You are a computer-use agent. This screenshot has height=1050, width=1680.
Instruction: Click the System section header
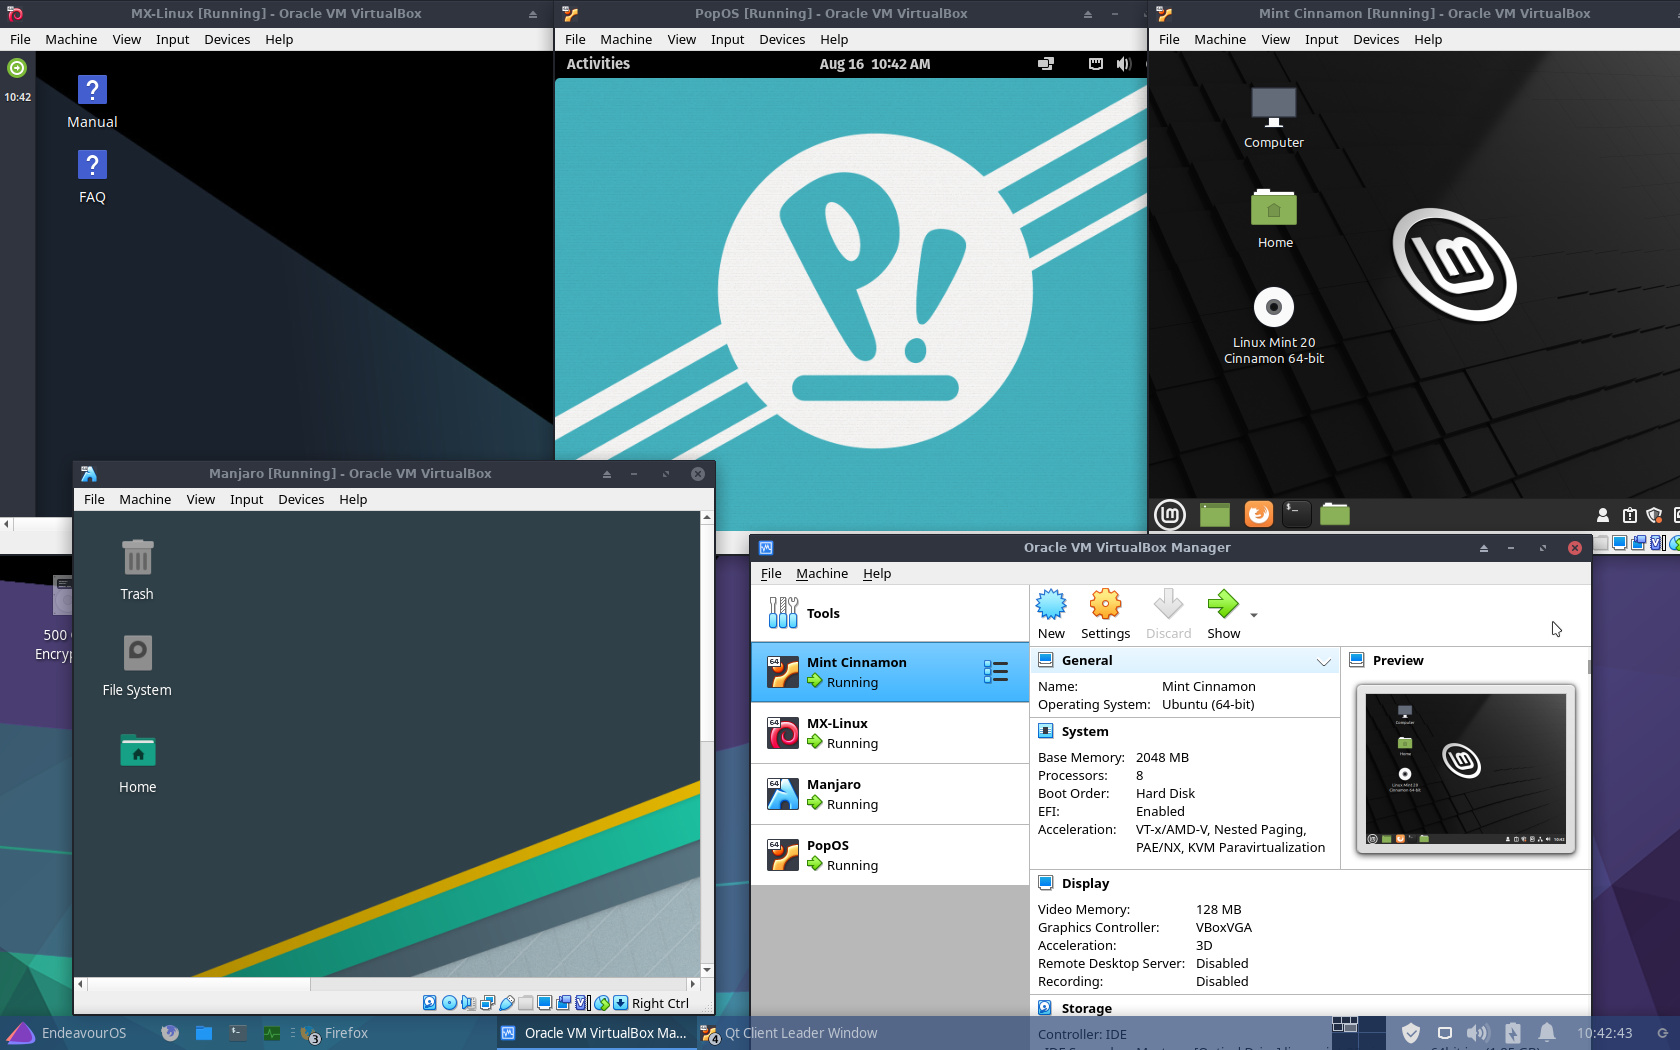tap(1085, 731)
